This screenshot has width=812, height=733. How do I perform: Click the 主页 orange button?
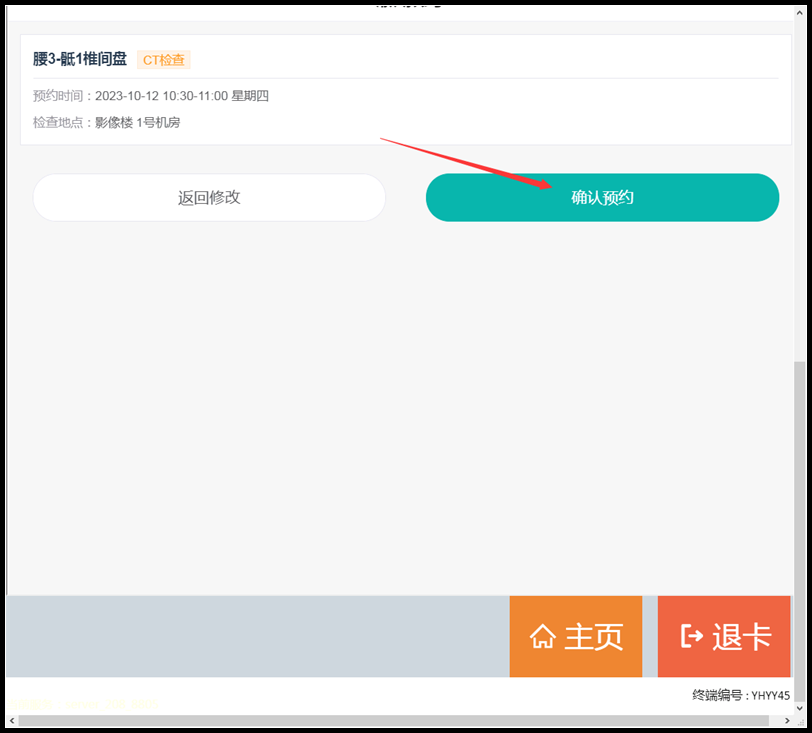576,636
